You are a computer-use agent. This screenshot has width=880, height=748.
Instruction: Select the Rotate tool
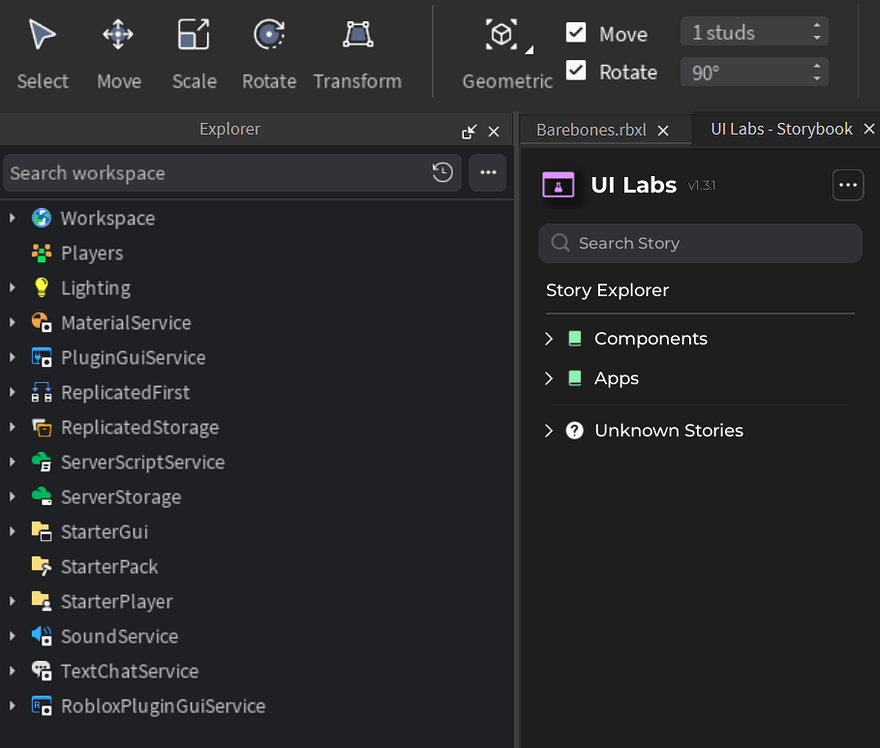(x=268, y=50)
